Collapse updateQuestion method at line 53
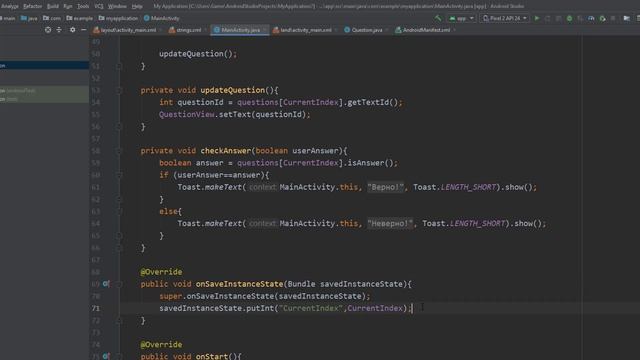The height and width of the screenshot is (360, 640). click(119, 90)
